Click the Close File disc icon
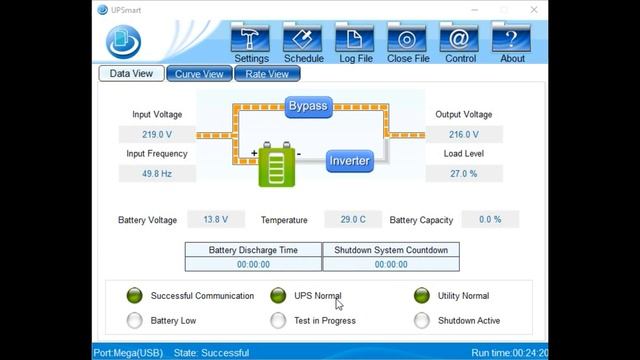Screen dimensions: 640x360 click(407, 38)
